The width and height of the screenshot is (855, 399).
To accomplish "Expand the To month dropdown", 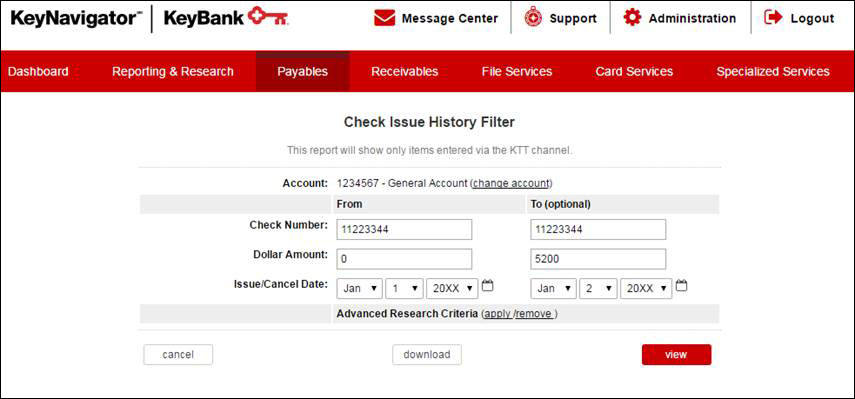I will (x=553, y=288).
